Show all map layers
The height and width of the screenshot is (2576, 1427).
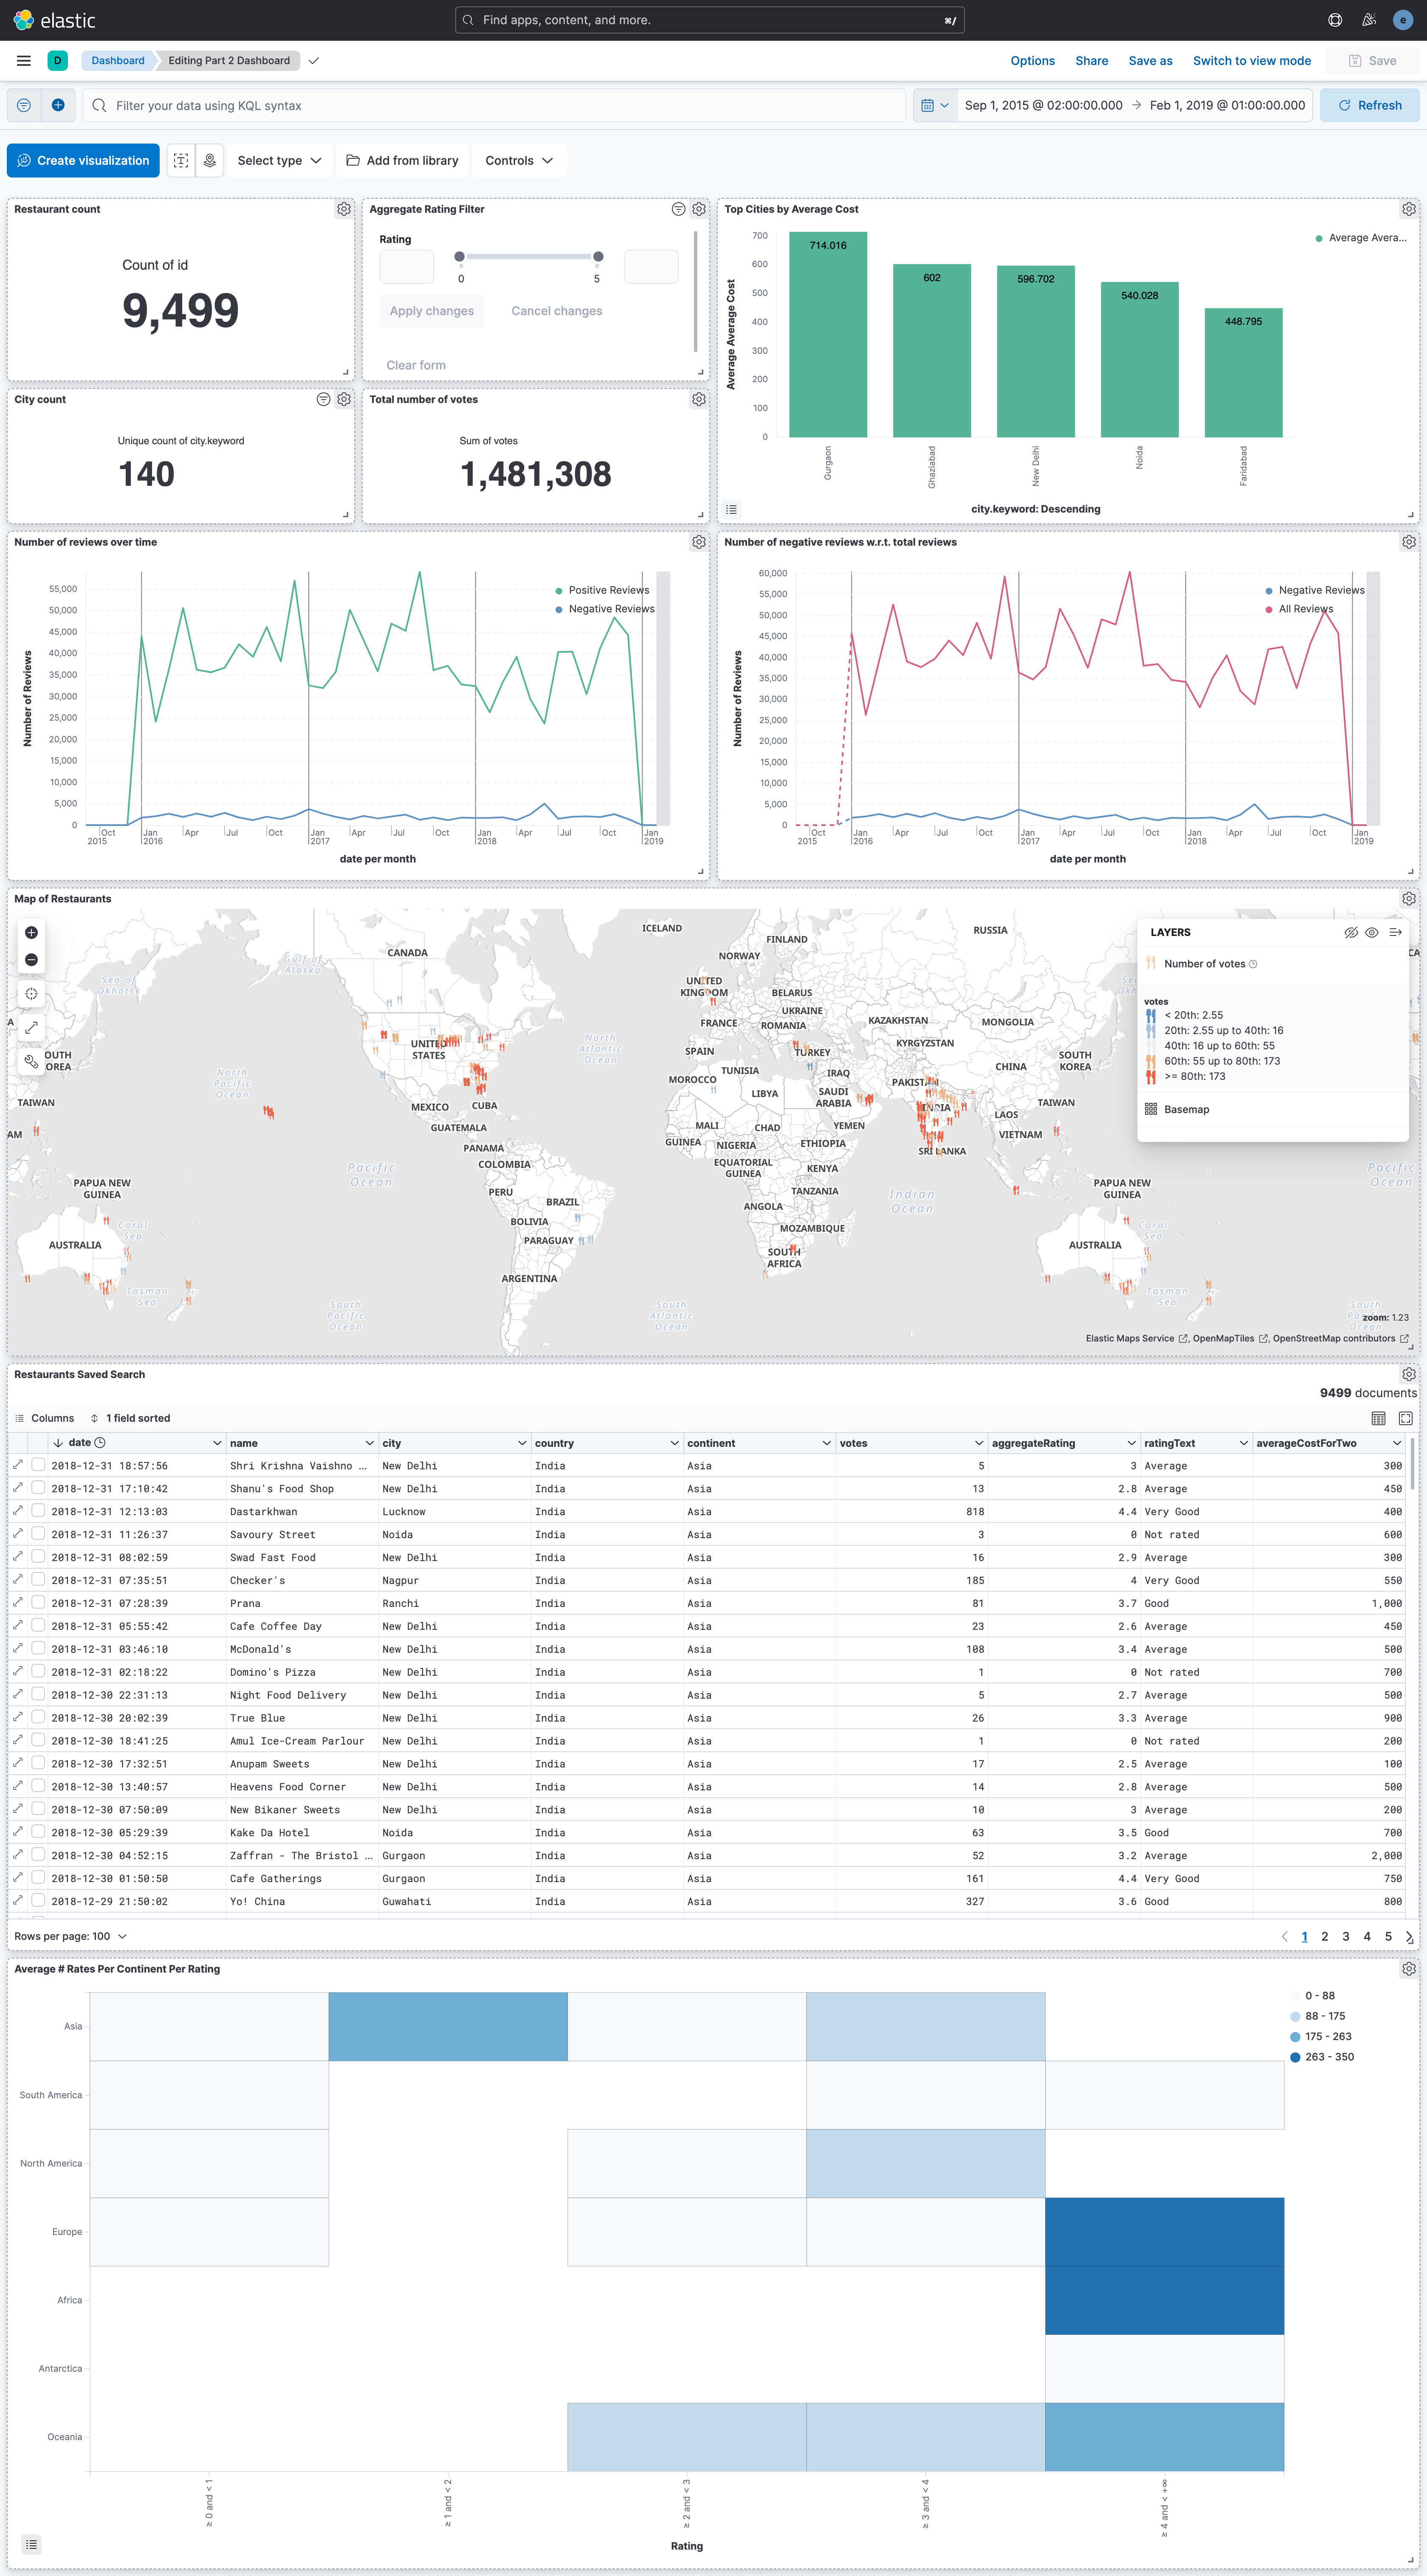(x=1372, y=932)
